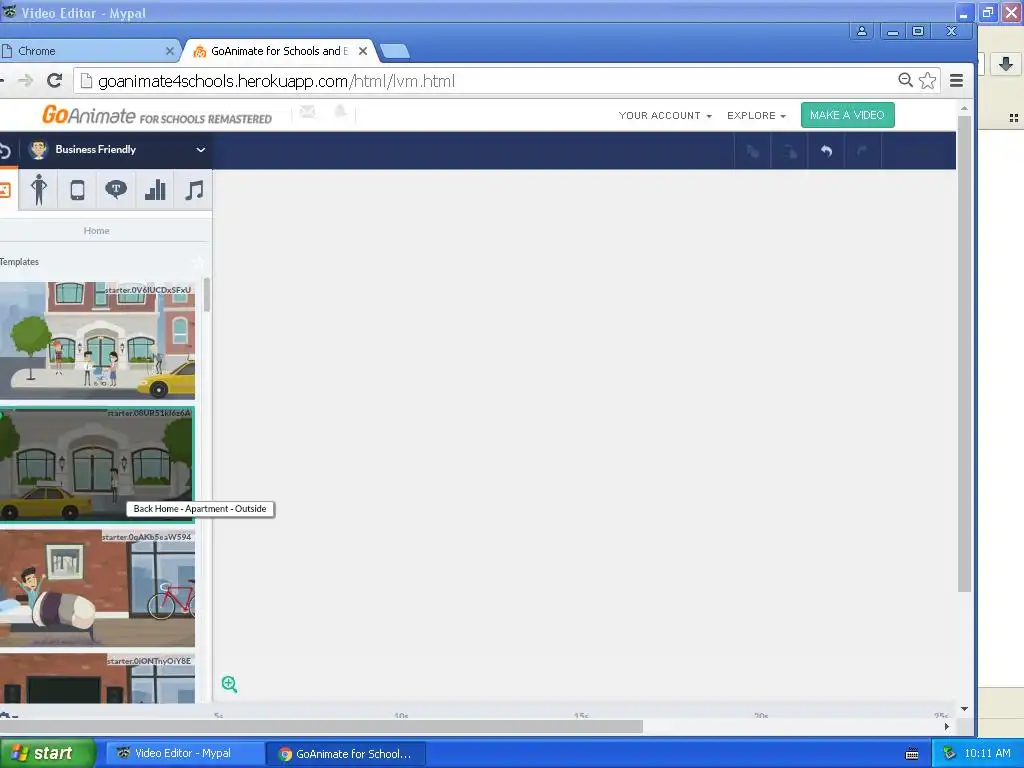Open a new browser tab
This screenshot has height=768, width=1024.
394,51
